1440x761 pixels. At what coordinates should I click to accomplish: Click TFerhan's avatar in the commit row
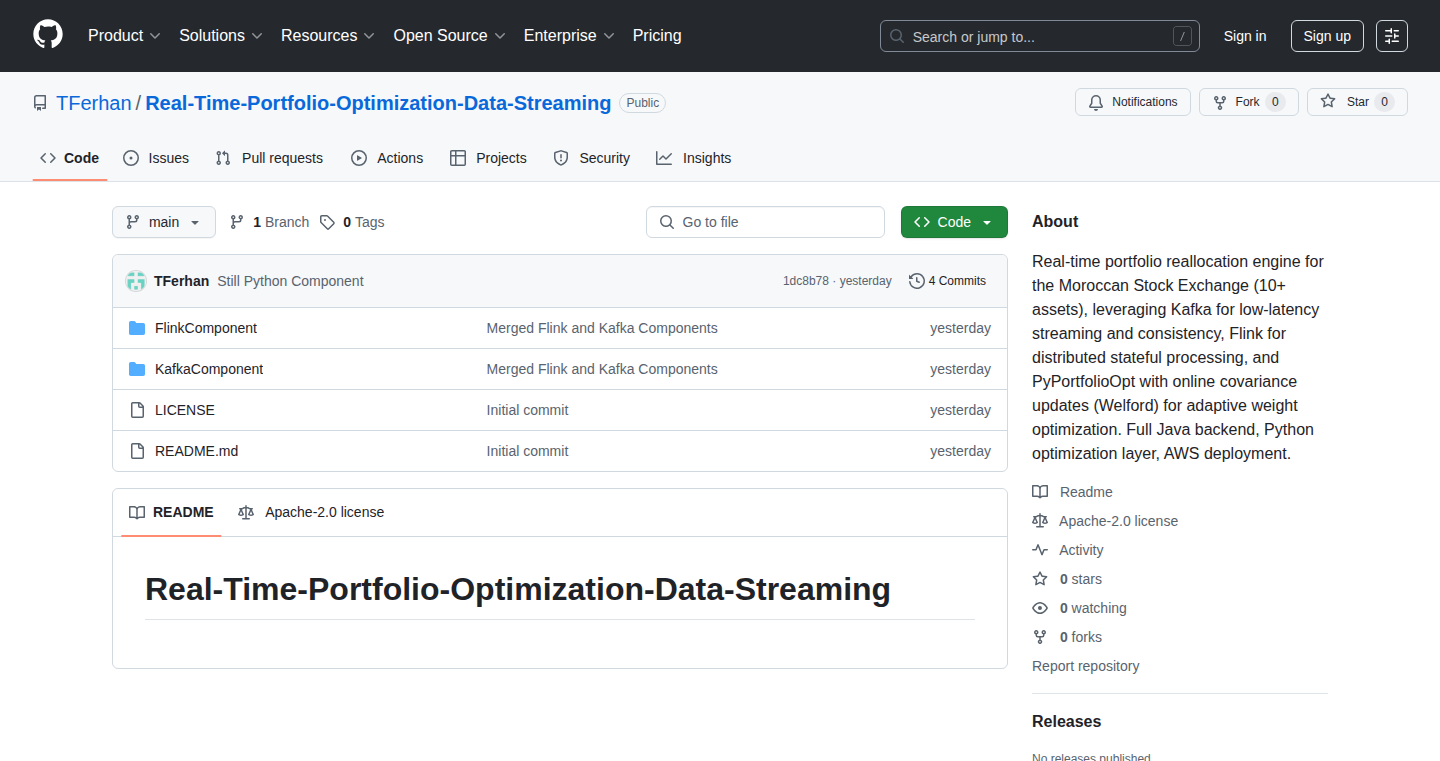pos(136,281)
